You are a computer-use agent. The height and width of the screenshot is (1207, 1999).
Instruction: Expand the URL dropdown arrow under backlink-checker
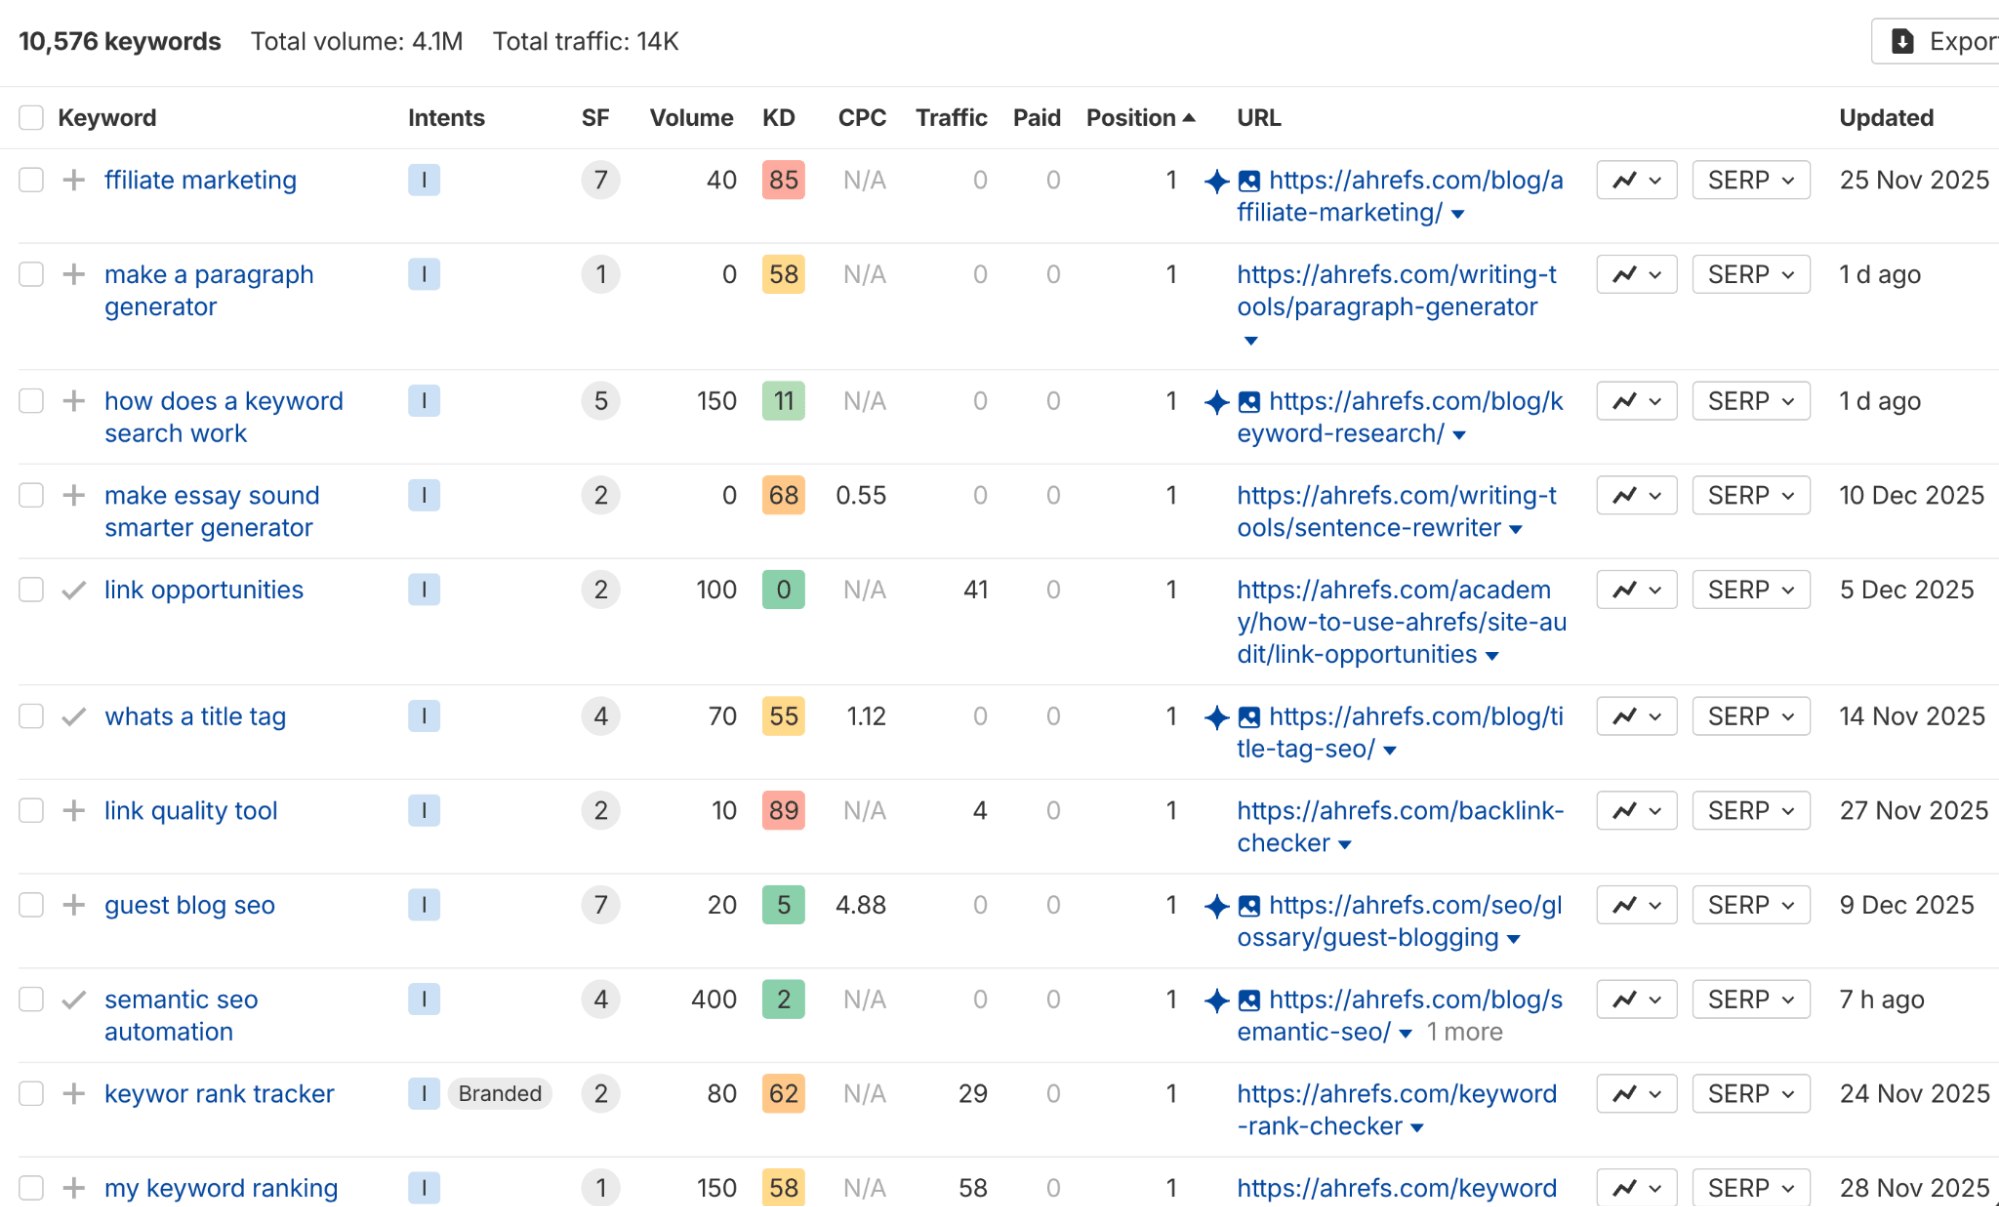[x=1345, y=843]
